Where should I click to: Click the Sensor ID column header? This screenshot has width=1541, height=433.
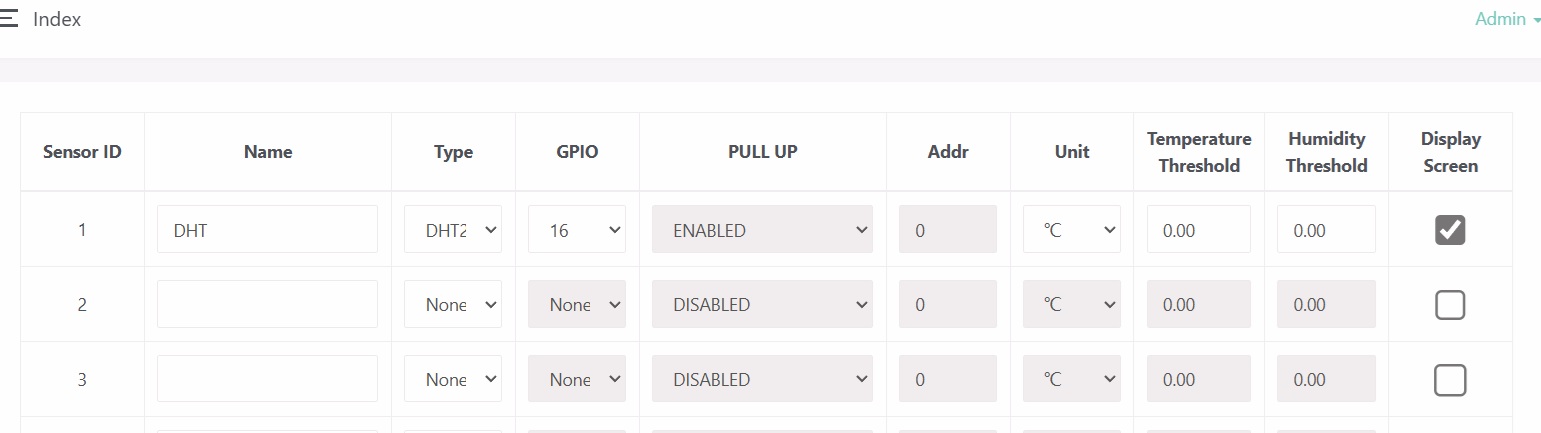(82, 152)
